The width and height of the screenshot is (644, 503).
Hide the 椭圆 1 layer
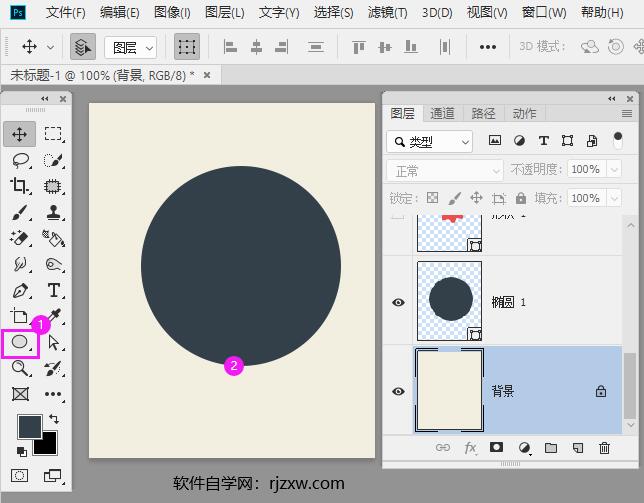point(398,303)
